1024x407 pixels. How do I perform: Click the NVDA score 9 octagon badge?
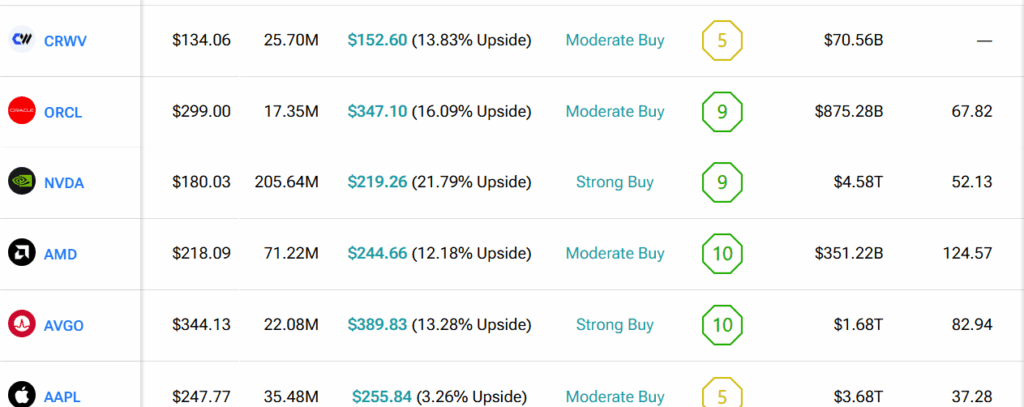(x=722, y=182)
